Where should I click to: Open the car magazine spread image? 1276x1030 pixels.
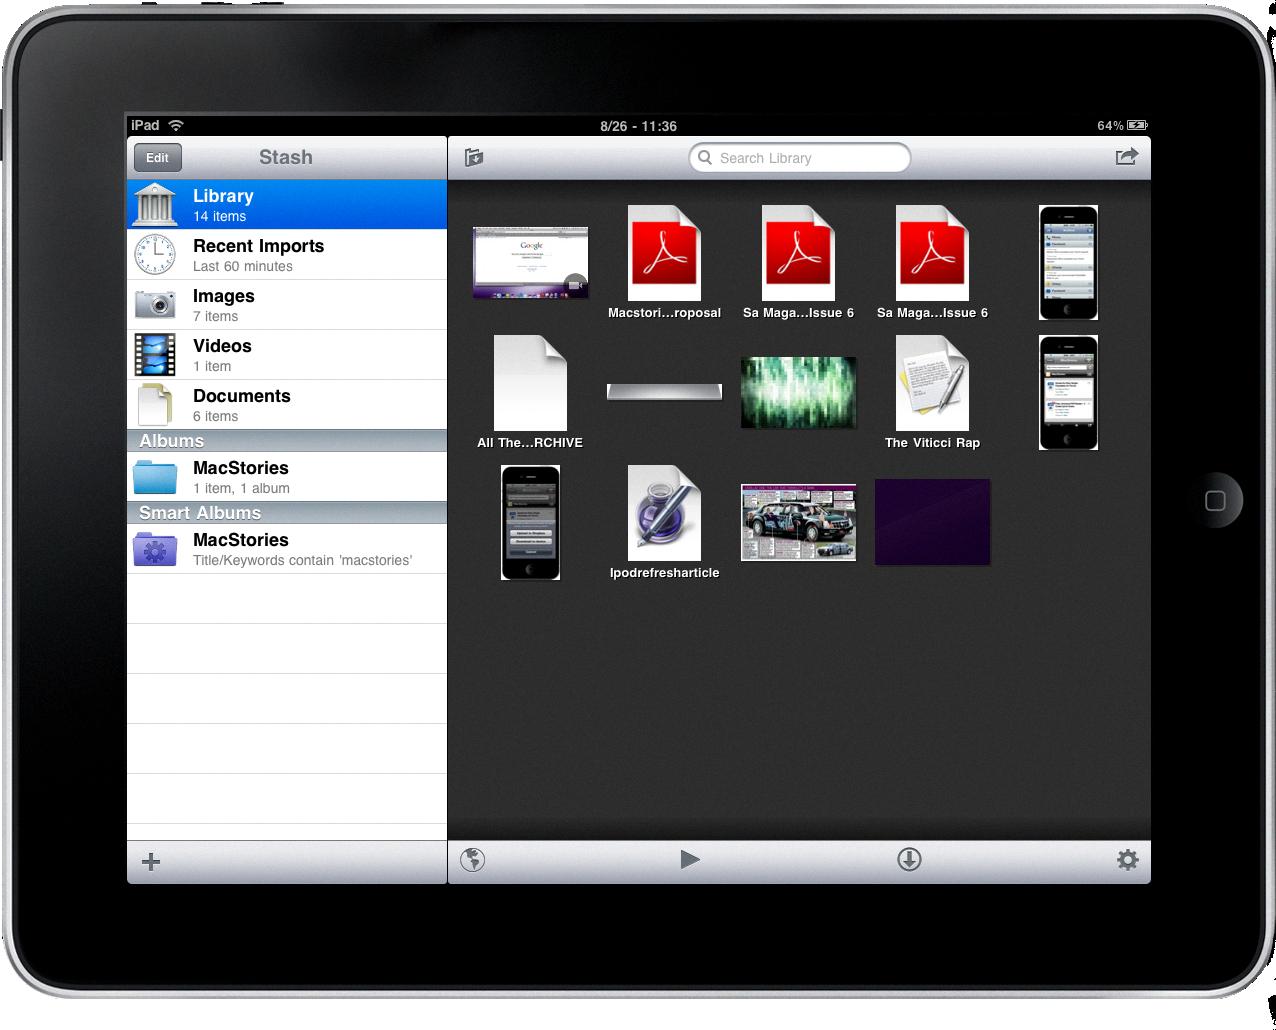coord(798,522)
